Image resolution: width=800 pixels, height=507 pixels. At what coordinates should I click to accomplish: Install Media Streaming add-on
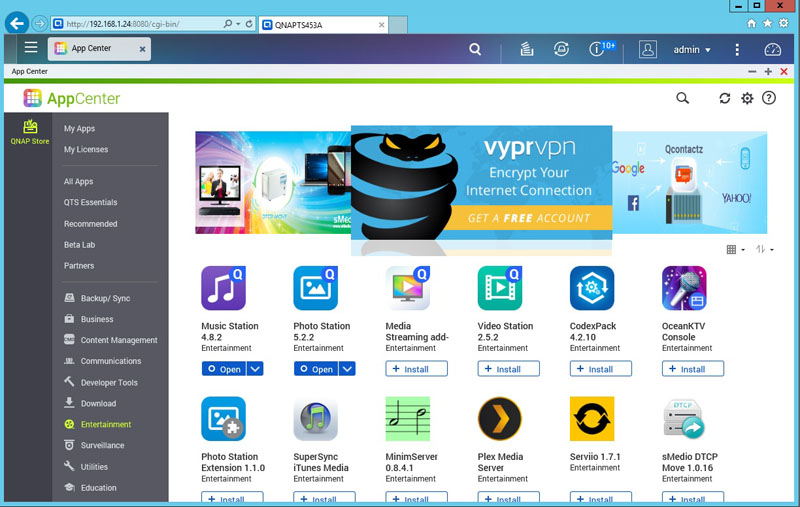pyautogui.click(x=416, y=368)
